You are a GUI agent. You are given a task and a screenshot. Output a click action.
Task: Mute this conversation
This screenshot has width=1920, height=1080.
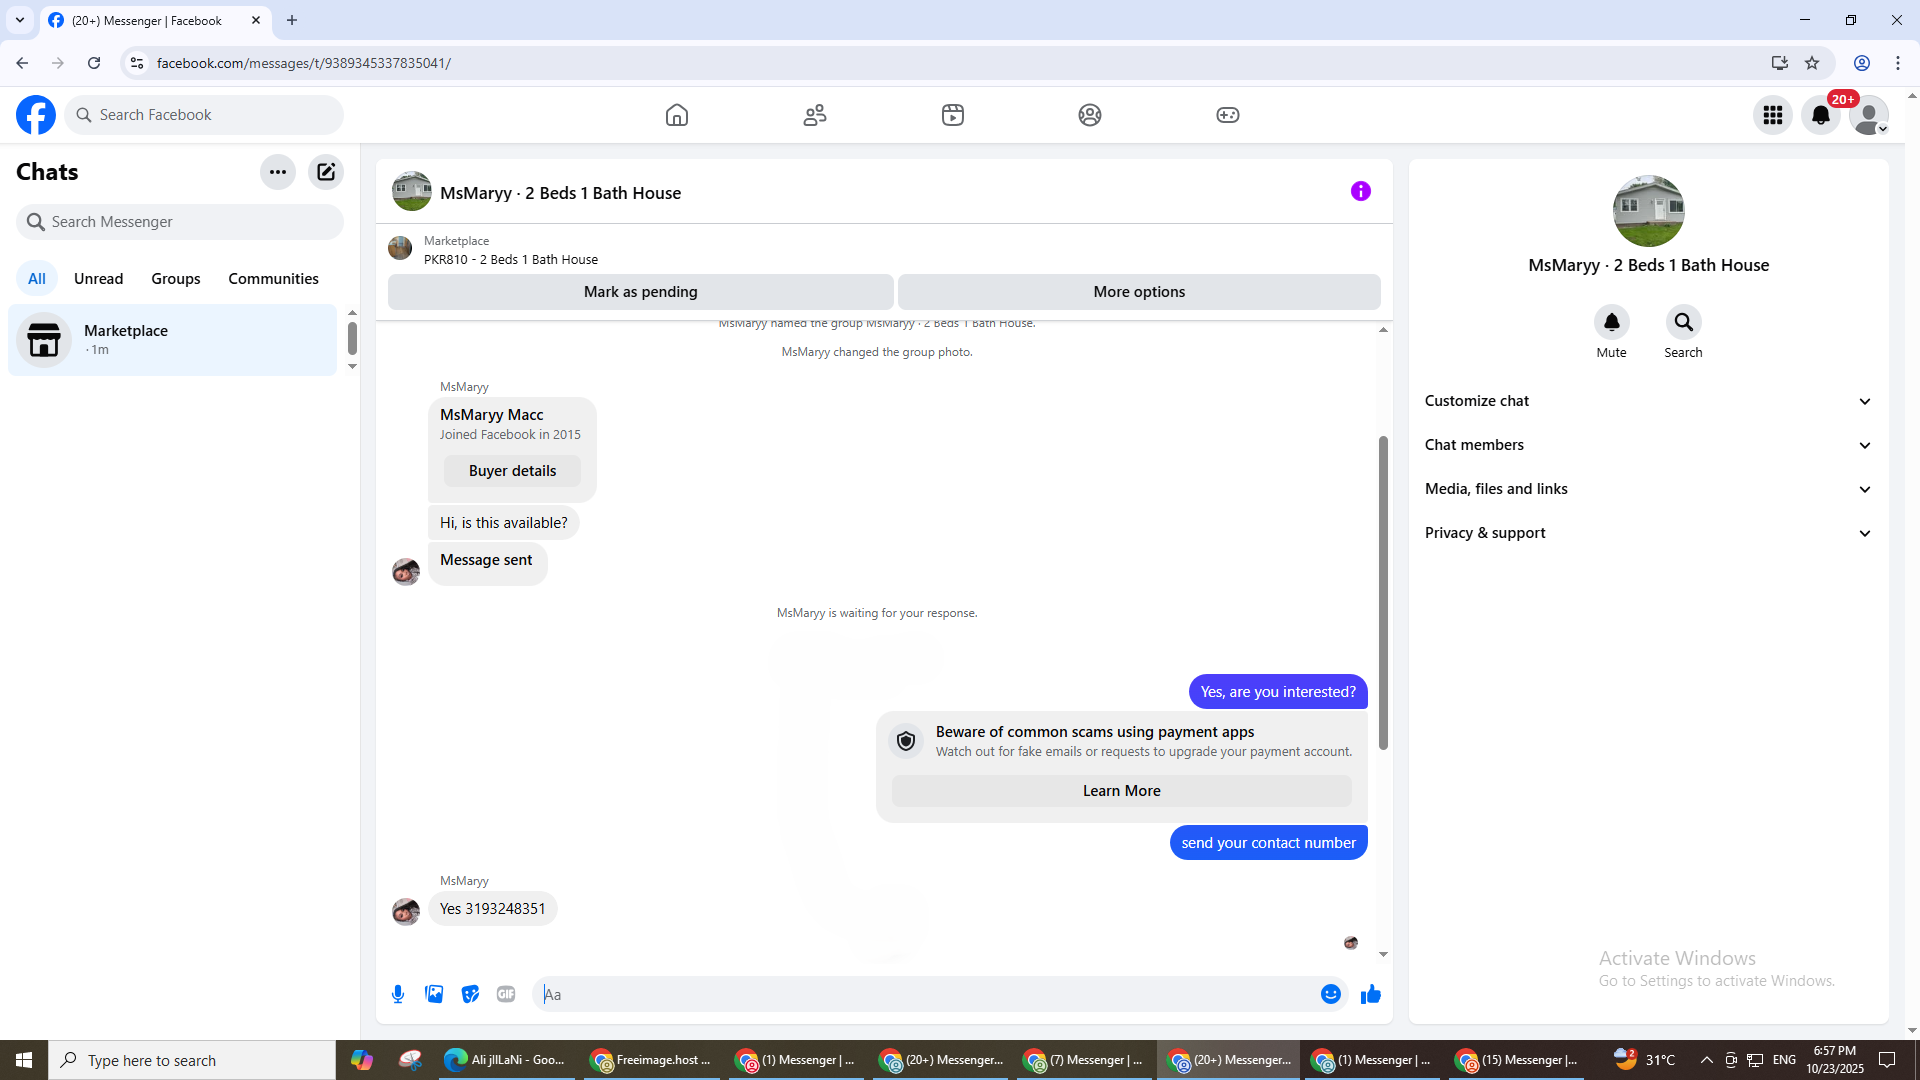click(1611, 323)
